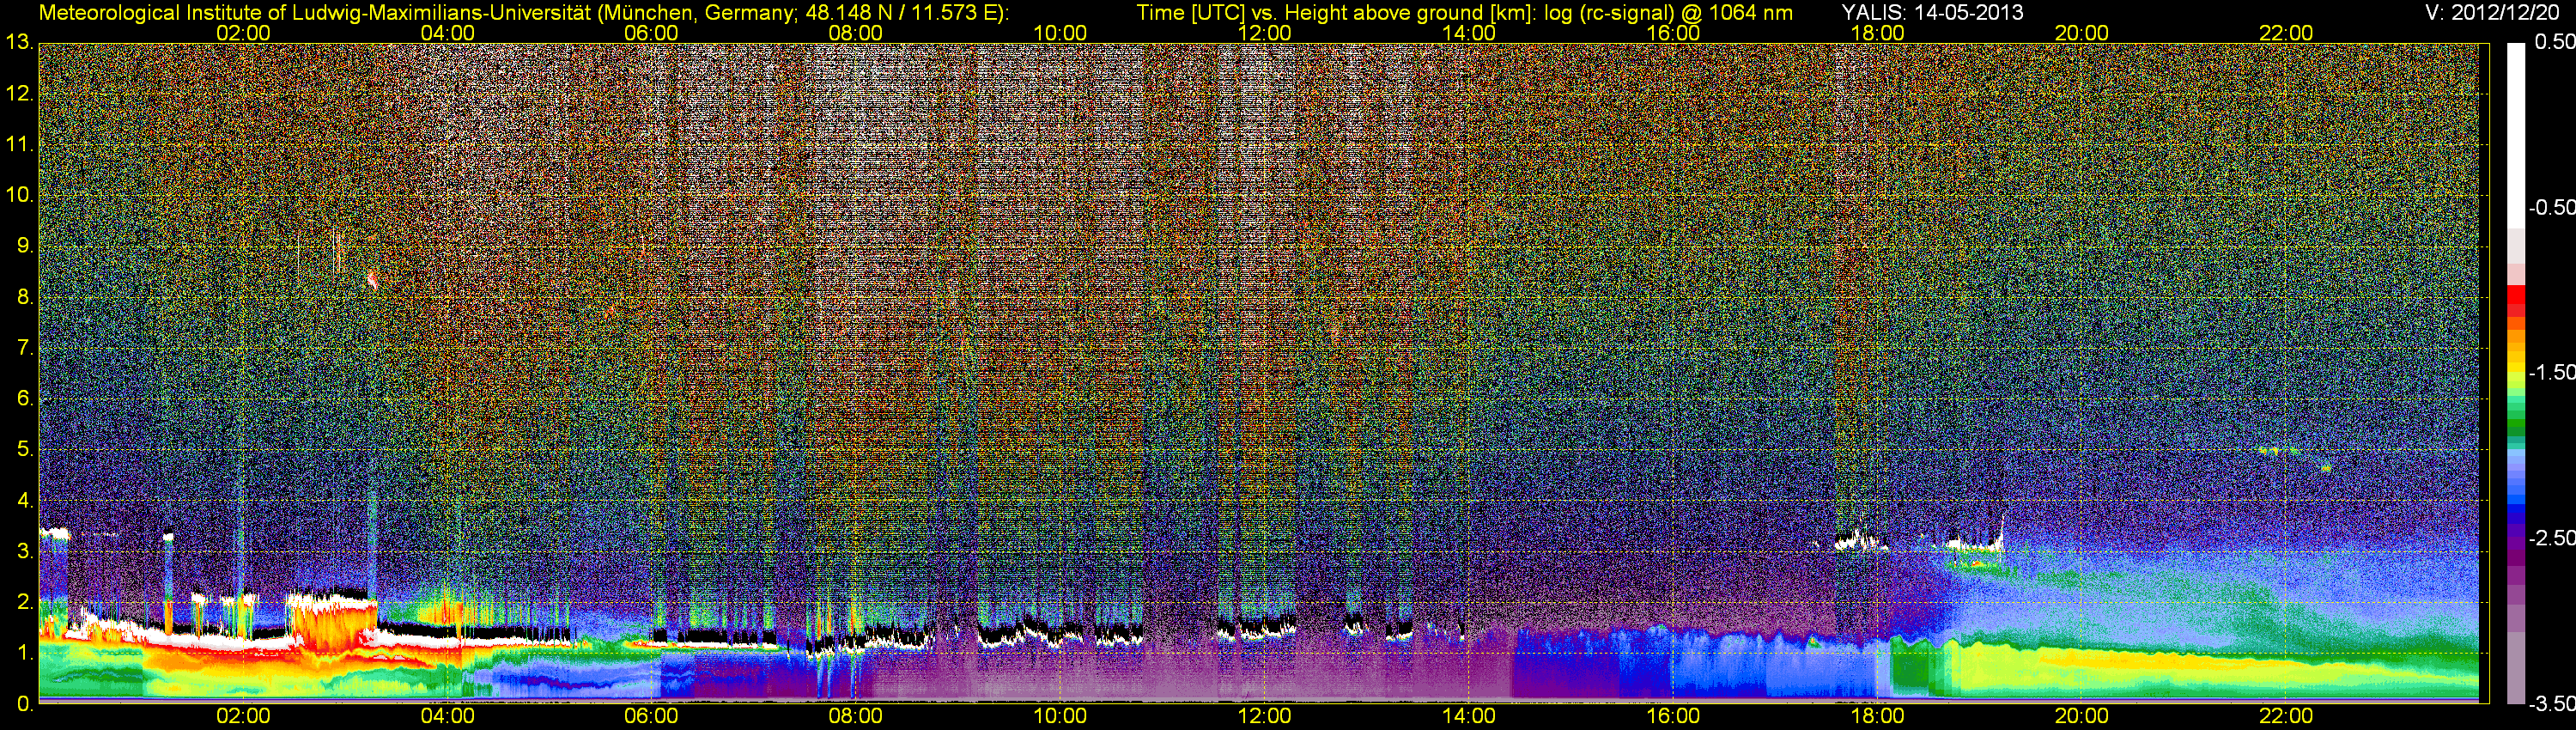This screenshot has height=730, width=2576.
Task: Click "16:00" on the lower time axis
Action: (1673, 716)
